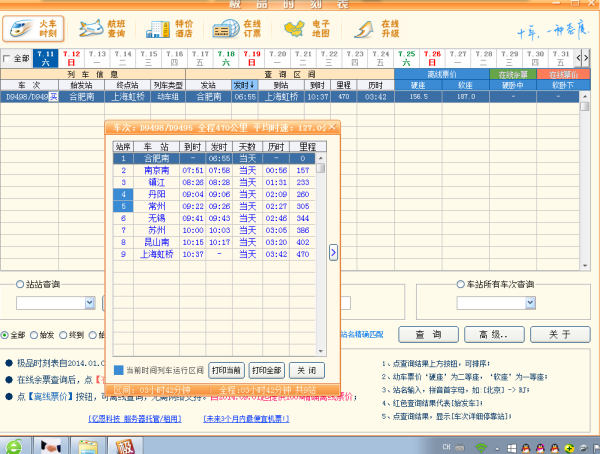Sort by the 车次 train number column
Viewport: 600px width, 454px height.
[x=29, y=85]
